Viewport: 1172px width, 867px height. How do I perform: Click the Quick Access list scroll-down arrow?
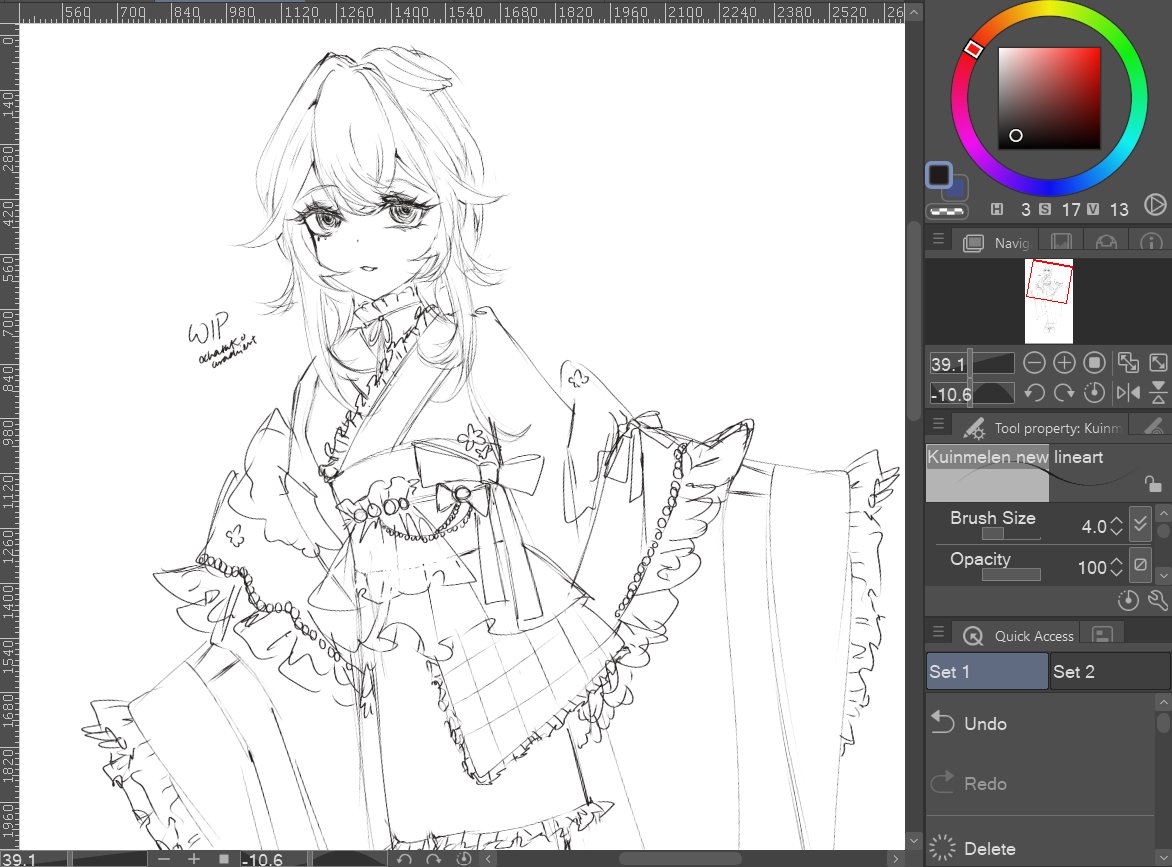[1163, 857]
